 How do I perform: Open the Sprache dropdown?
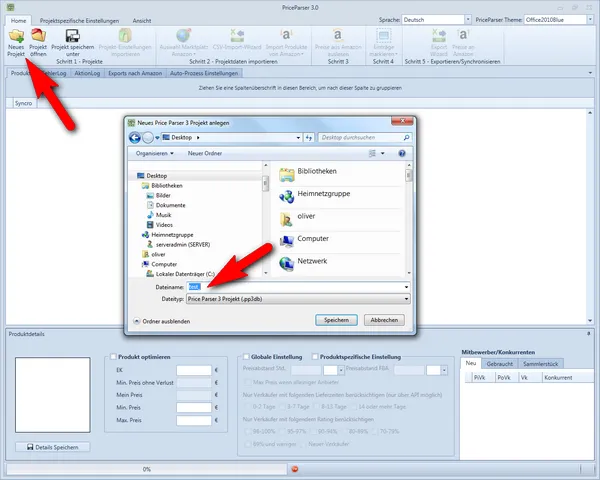(x=468, y=20)
